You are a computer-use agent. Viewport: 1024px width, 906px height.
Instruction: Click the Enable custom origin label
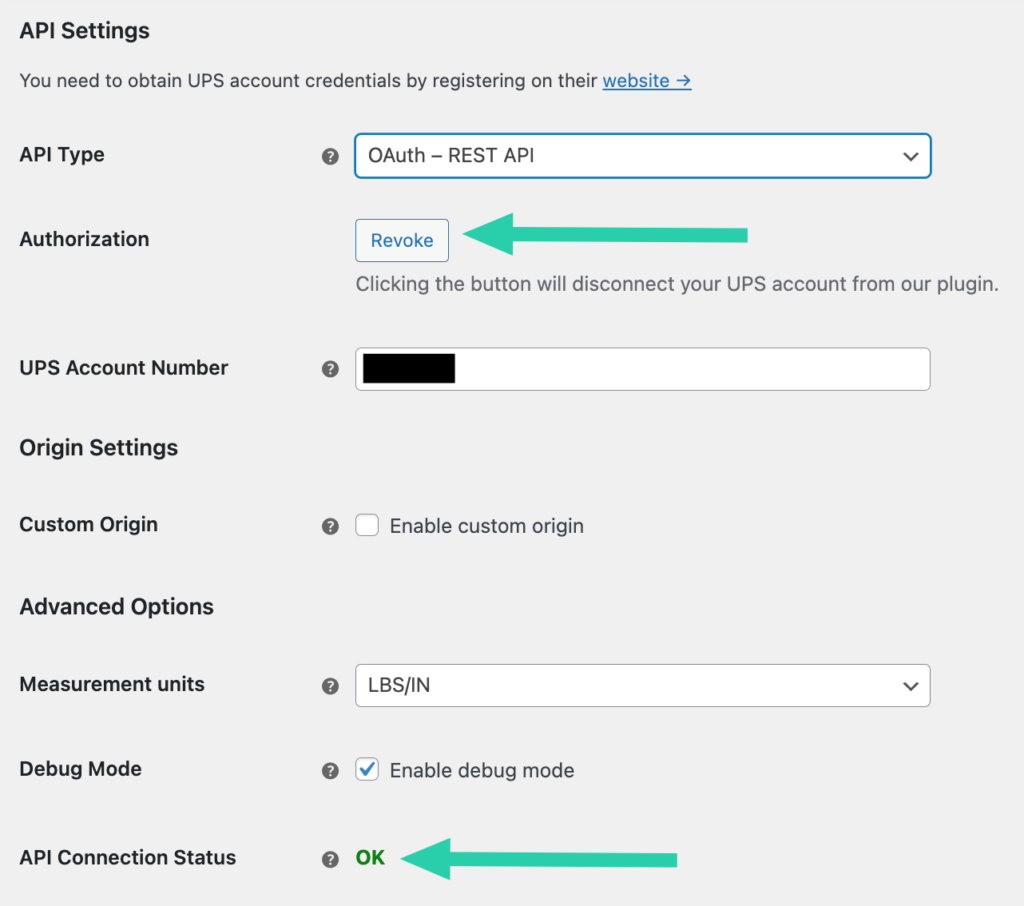(x=487, y=526)
